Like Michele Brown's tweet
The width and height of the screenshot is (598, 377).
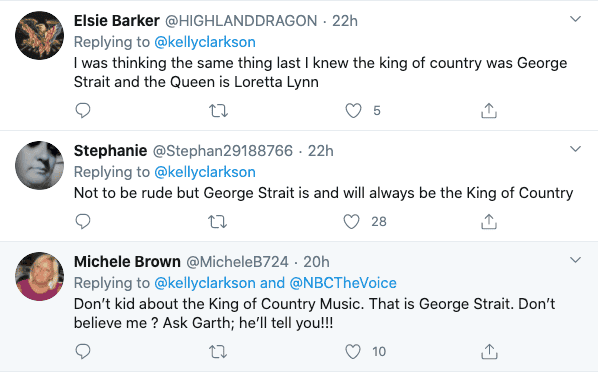[353, 351]
